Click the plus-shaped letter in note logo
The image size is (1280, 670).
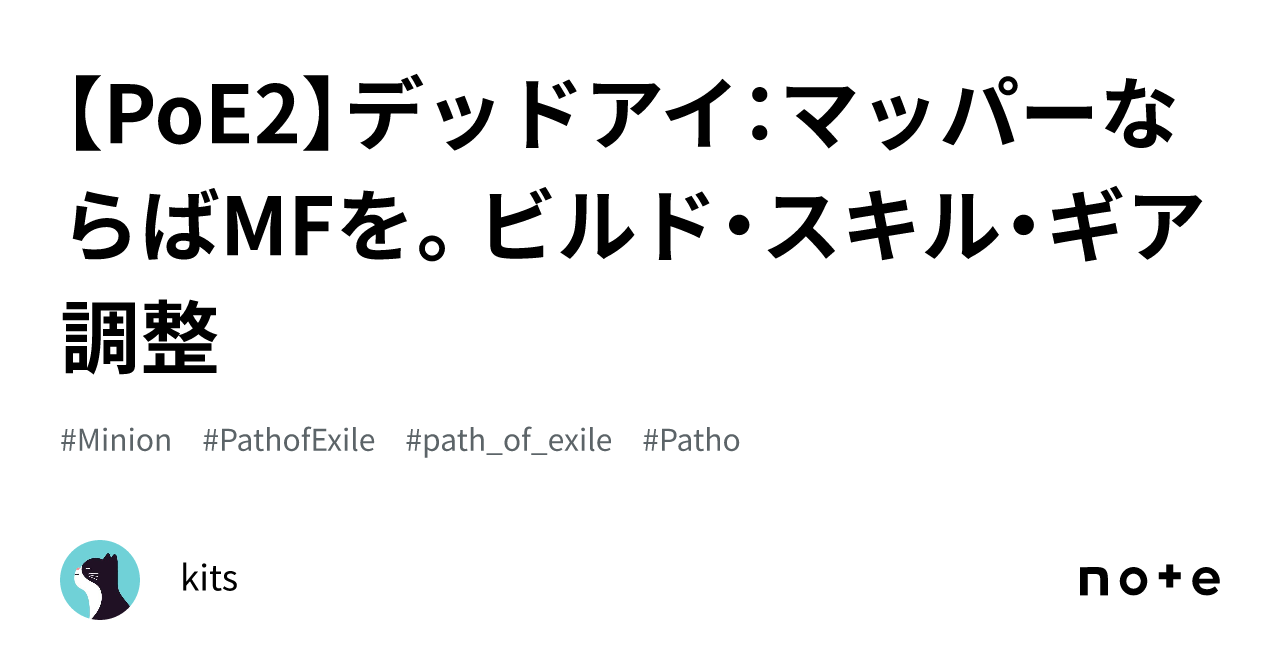(x=1164, y=580)
